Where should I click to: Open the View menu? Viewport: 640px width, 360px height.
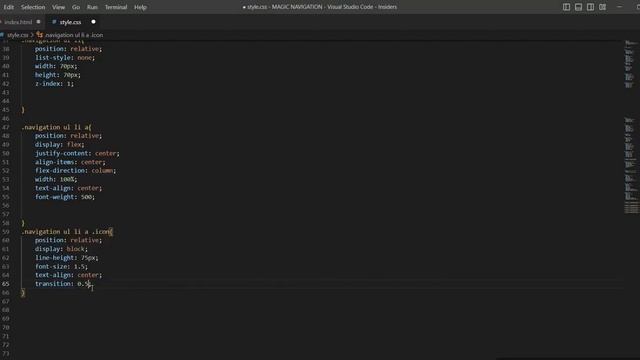(58, 7)
